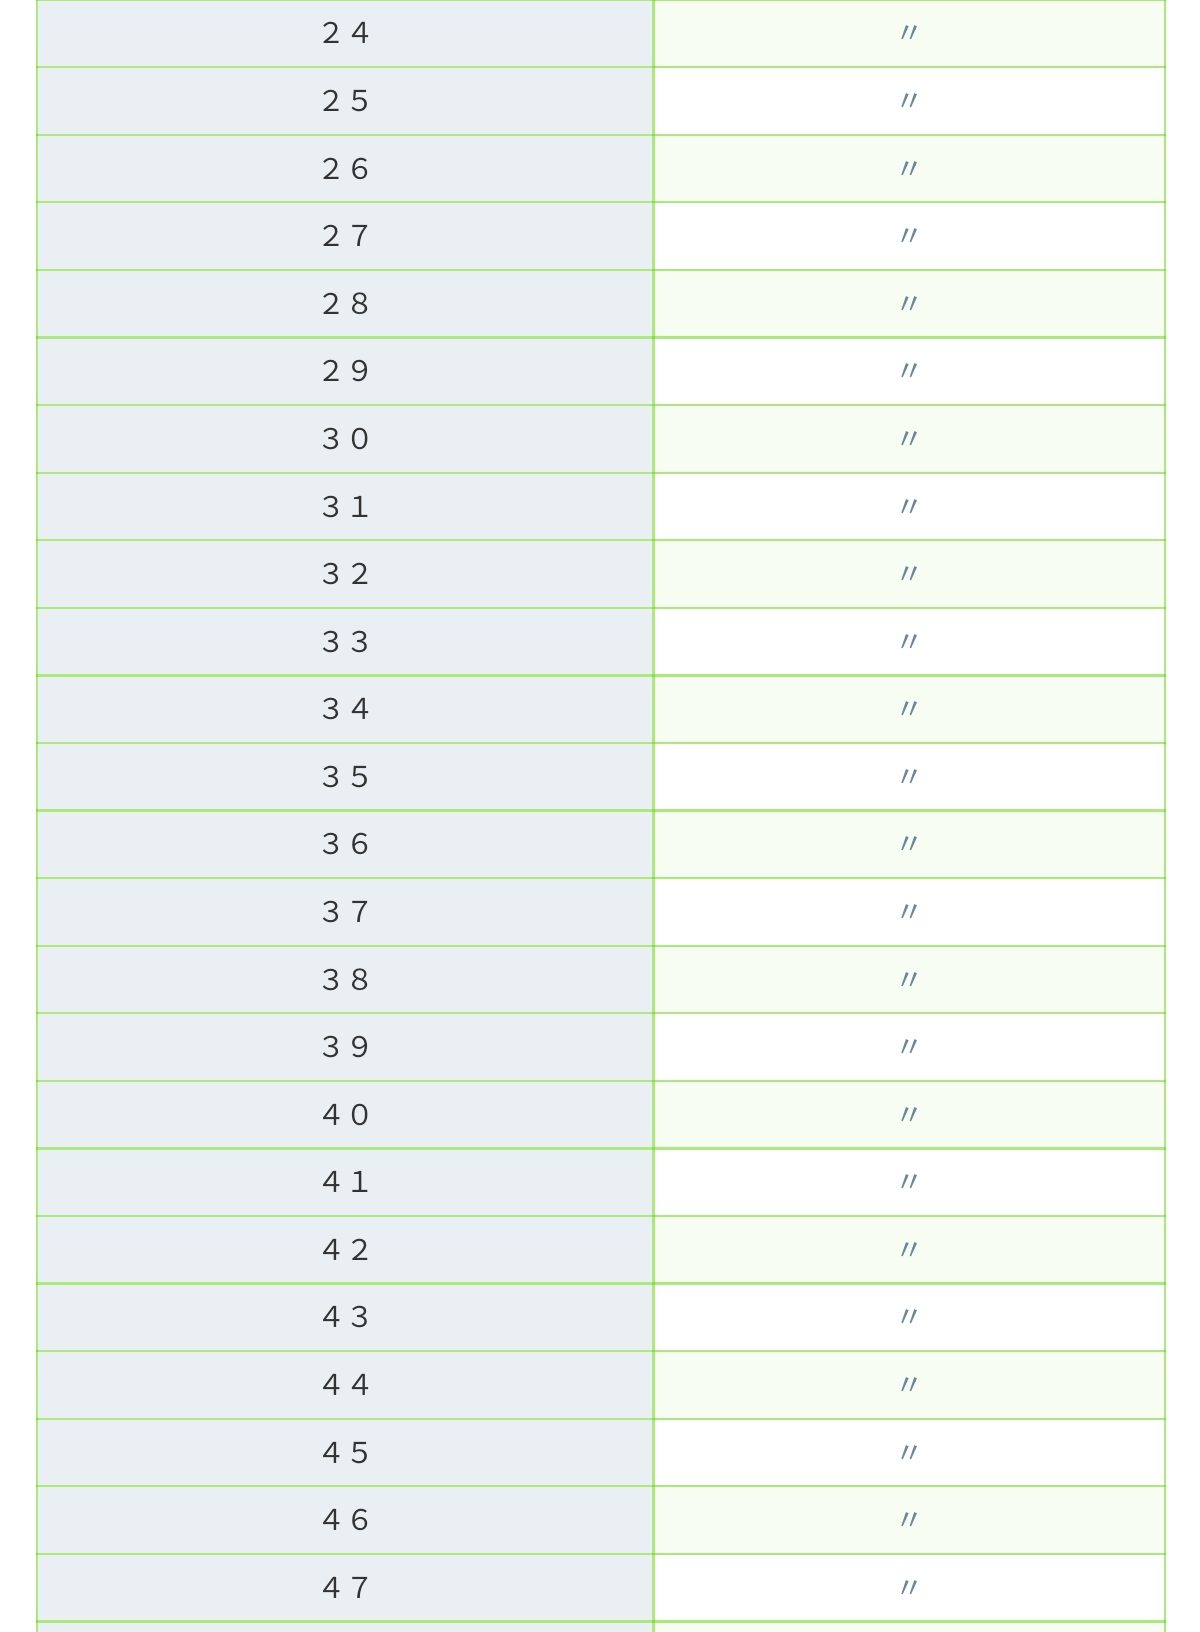Select the ditto mark in row 45

pyautogui.click(x=909, y=1452)
